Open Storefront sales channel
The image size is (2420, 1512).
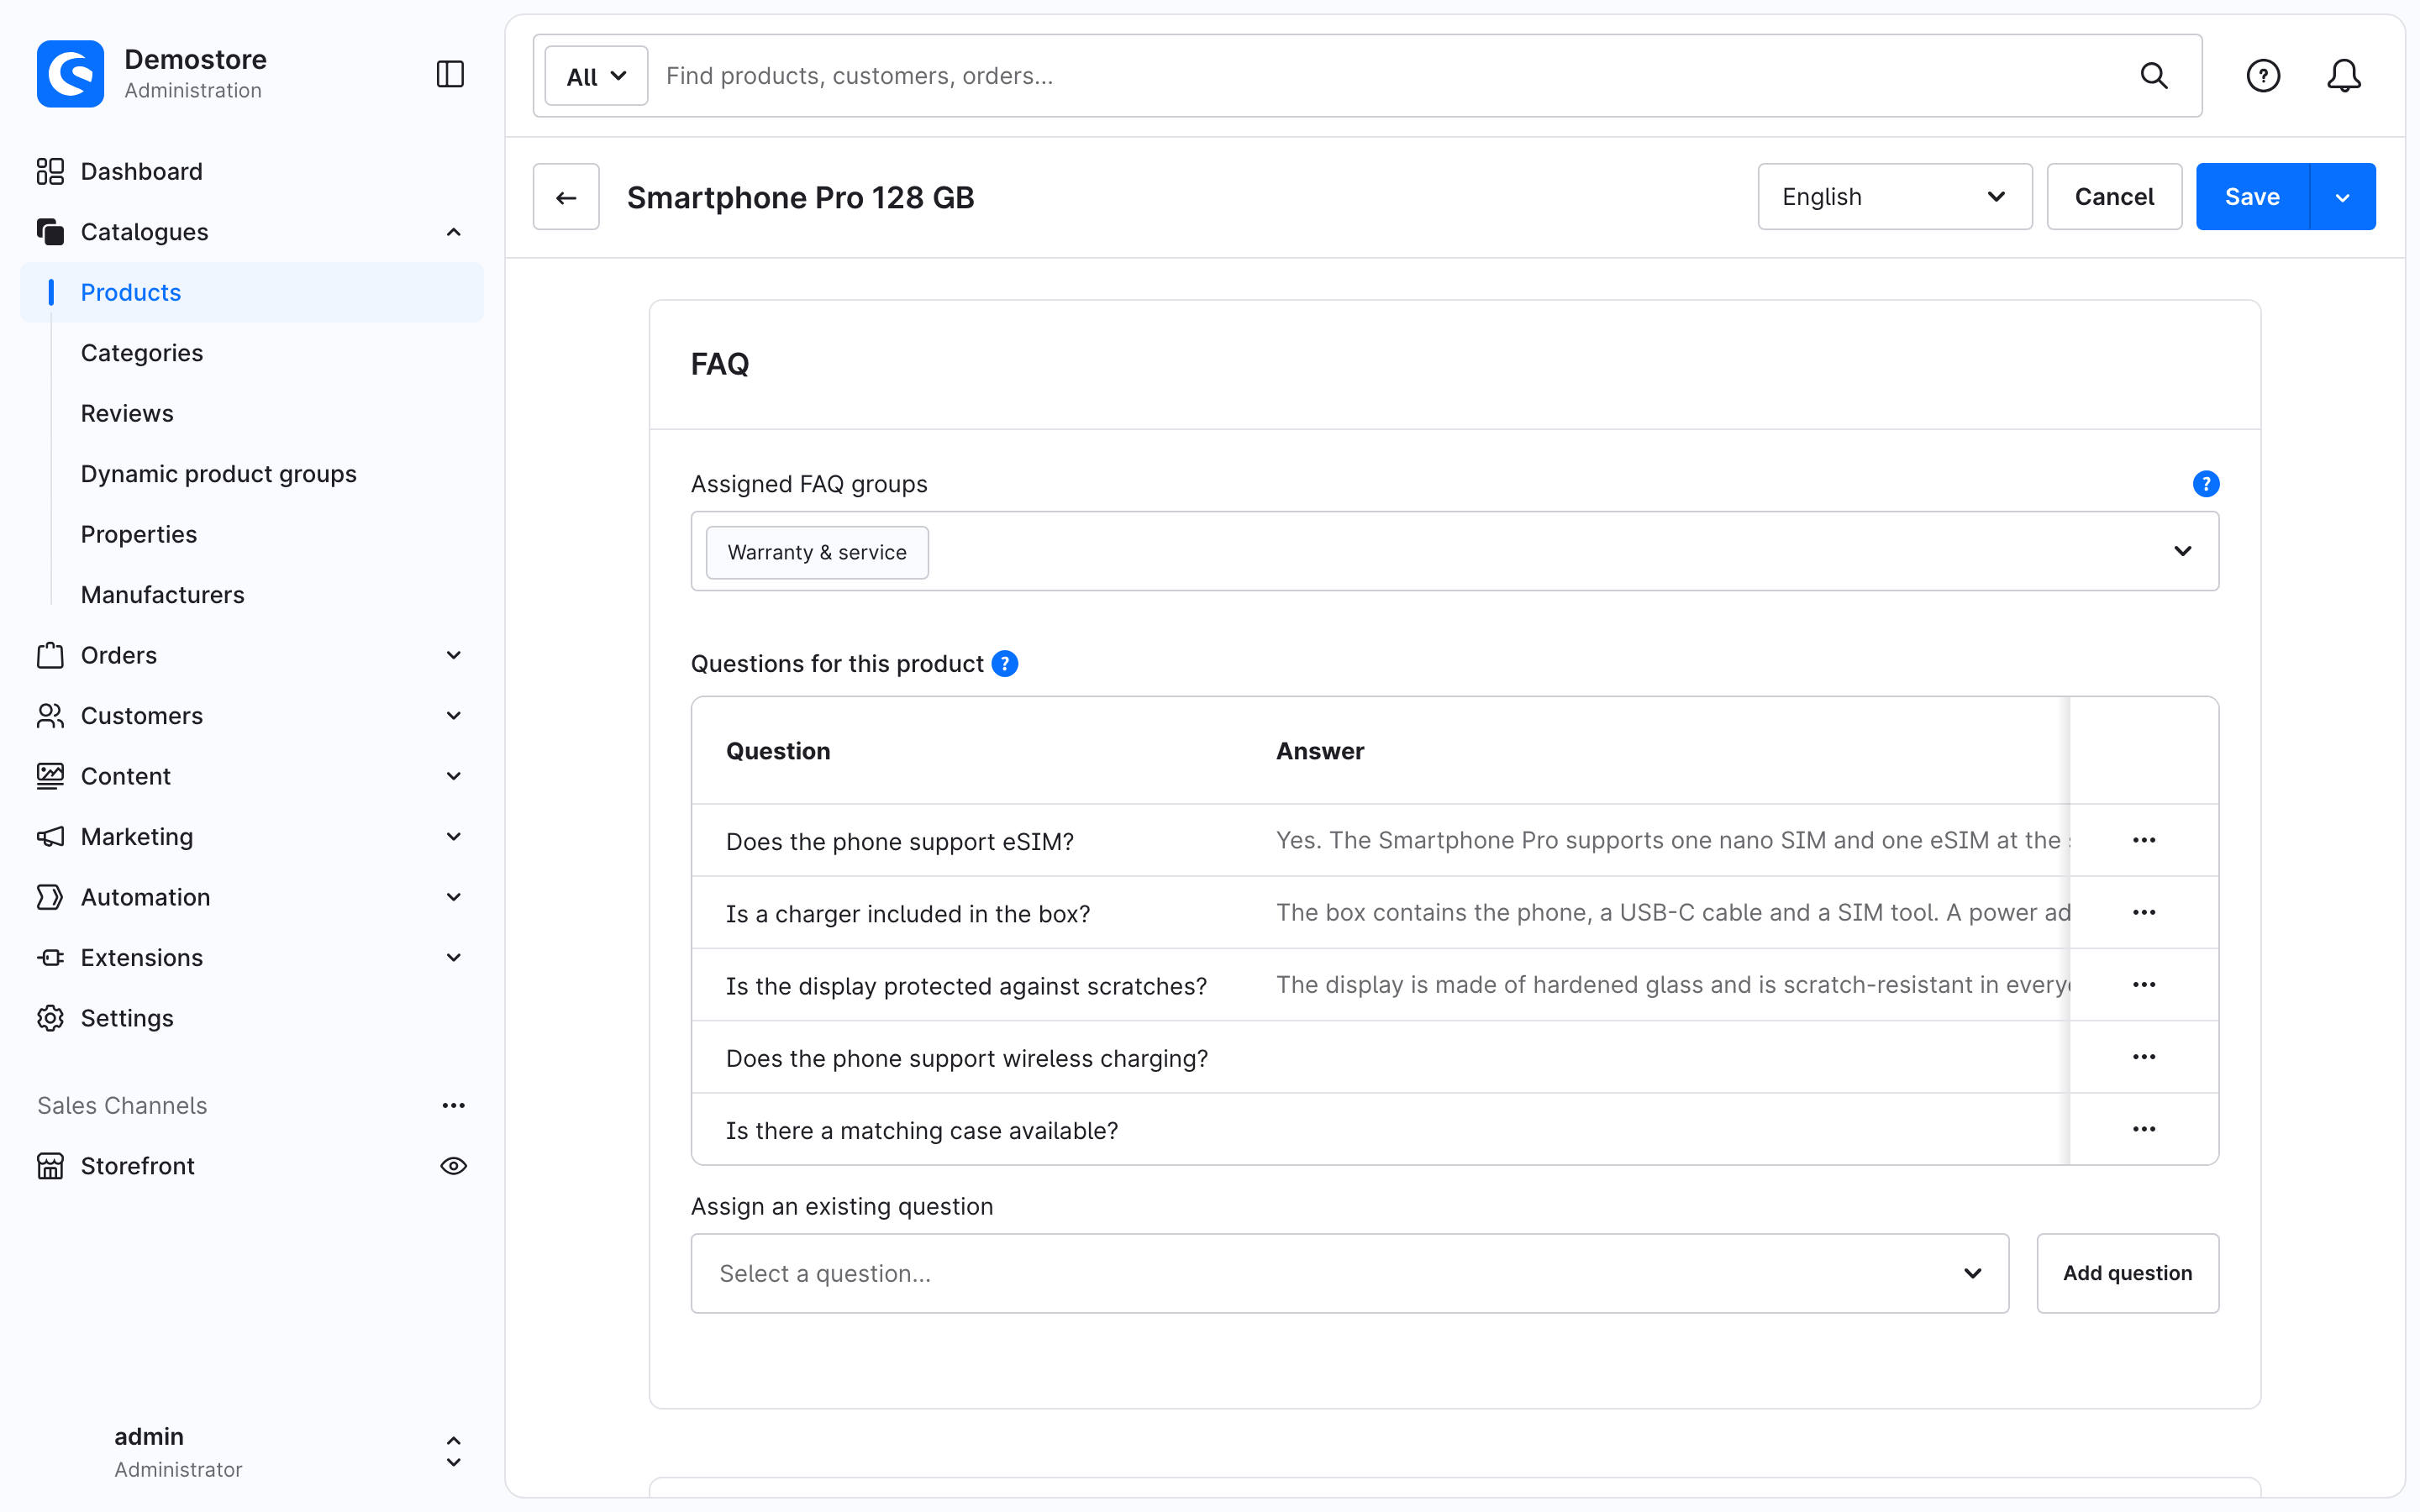tap(137, 1166)
